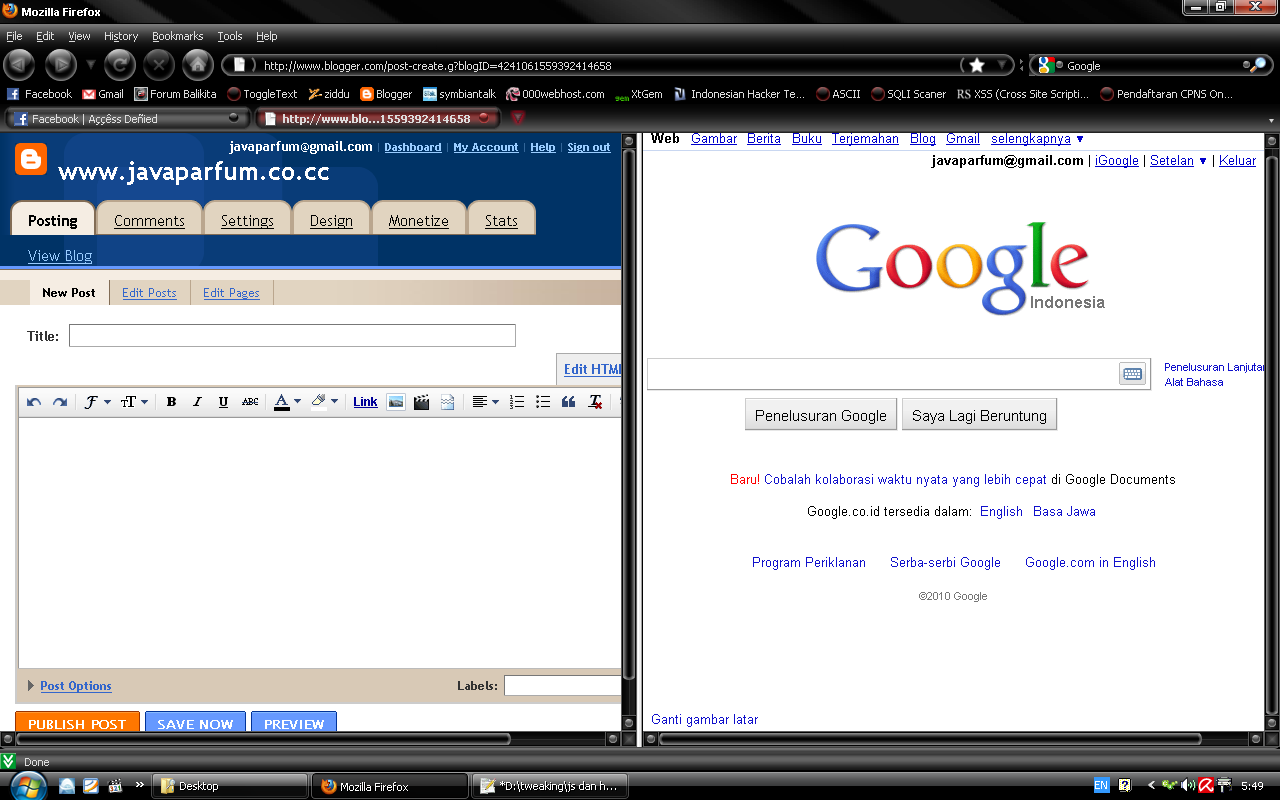The width and height of the screenshot is (1280, 800).
Task: Click Firefox Reload button
Action: tap(119, 65)
